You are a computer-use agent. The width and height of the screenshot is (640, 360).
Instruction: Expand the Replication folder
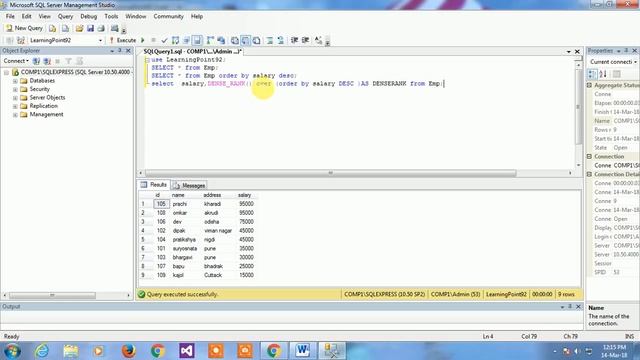click(15, 106)
